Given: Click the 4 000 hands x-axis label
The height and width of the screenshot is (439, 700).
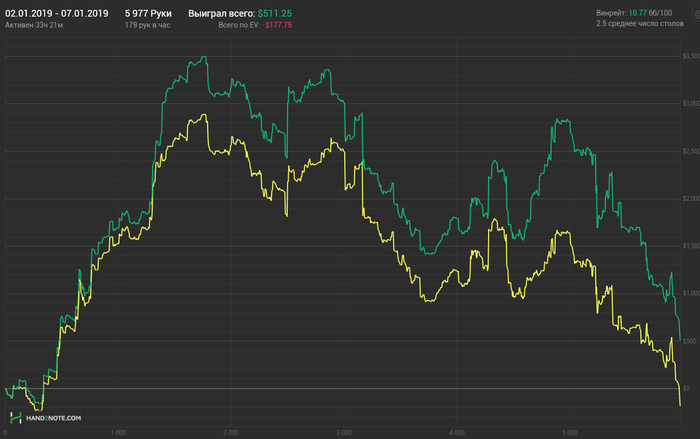Looking at the screenshot, I should 457,432.
